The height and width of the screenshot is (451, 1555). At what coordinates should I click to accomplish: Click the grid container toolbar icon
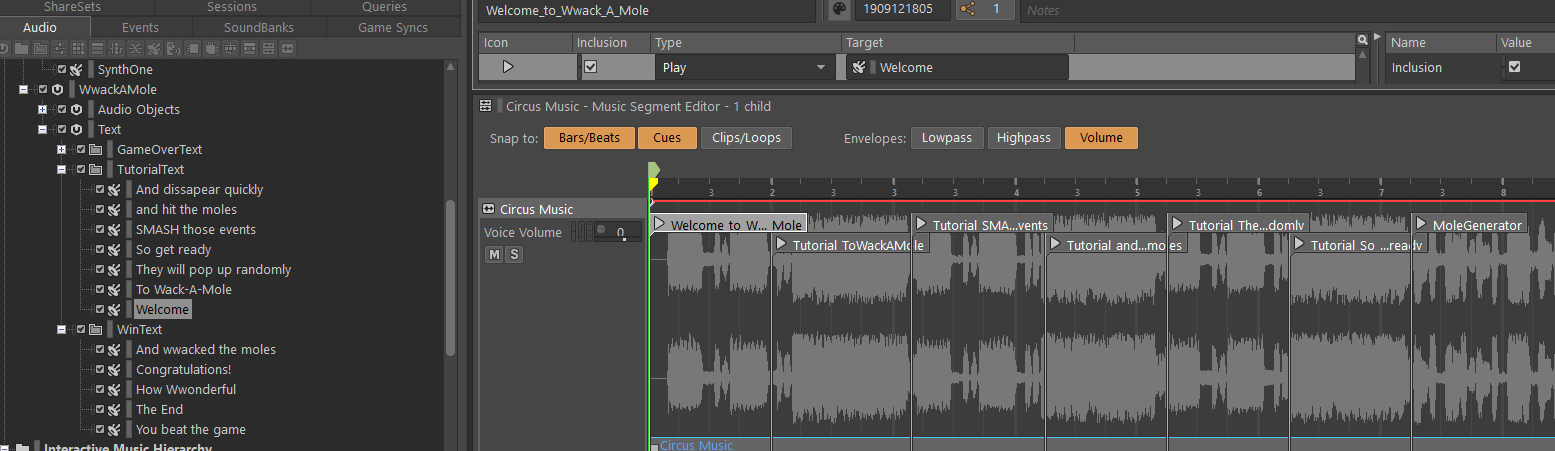click(78, 48)
